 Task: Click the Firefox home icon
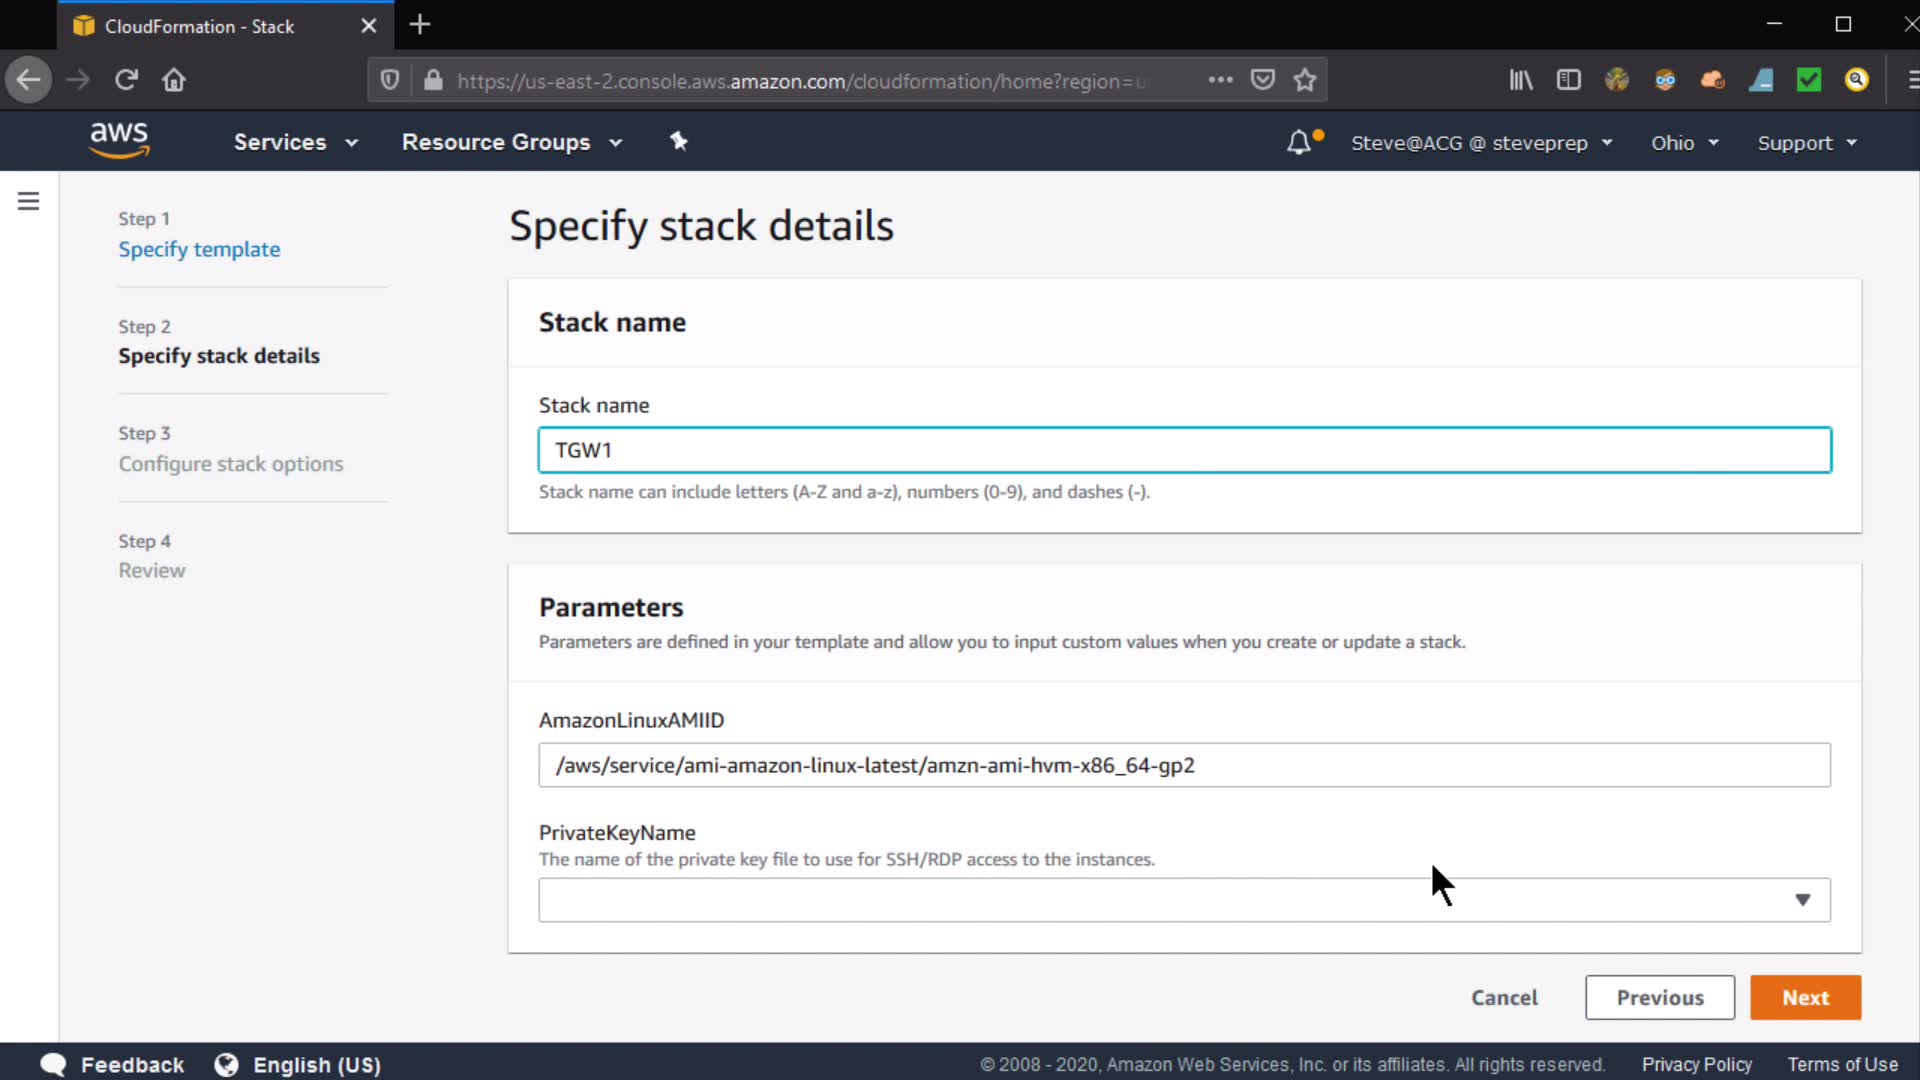pyautogui.click(x=174, y=80)
